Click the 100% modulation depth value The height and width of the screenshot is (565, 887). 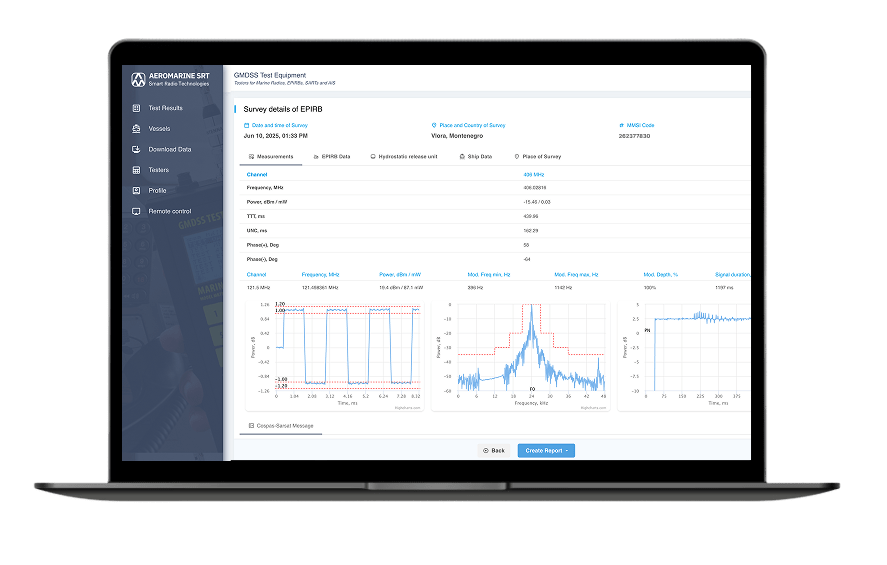point(649,288)
